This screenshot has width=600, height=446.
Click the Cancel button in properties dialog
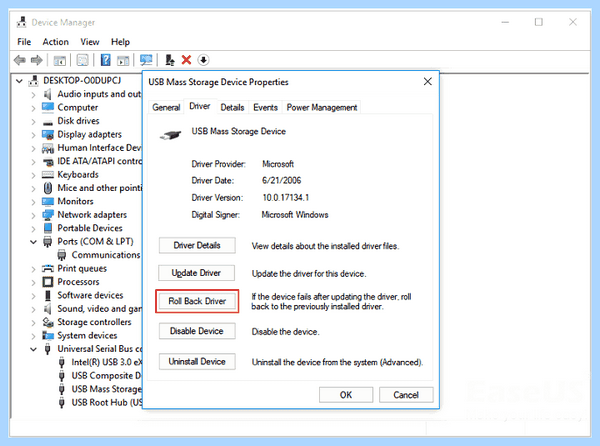[x=406, y=395]
